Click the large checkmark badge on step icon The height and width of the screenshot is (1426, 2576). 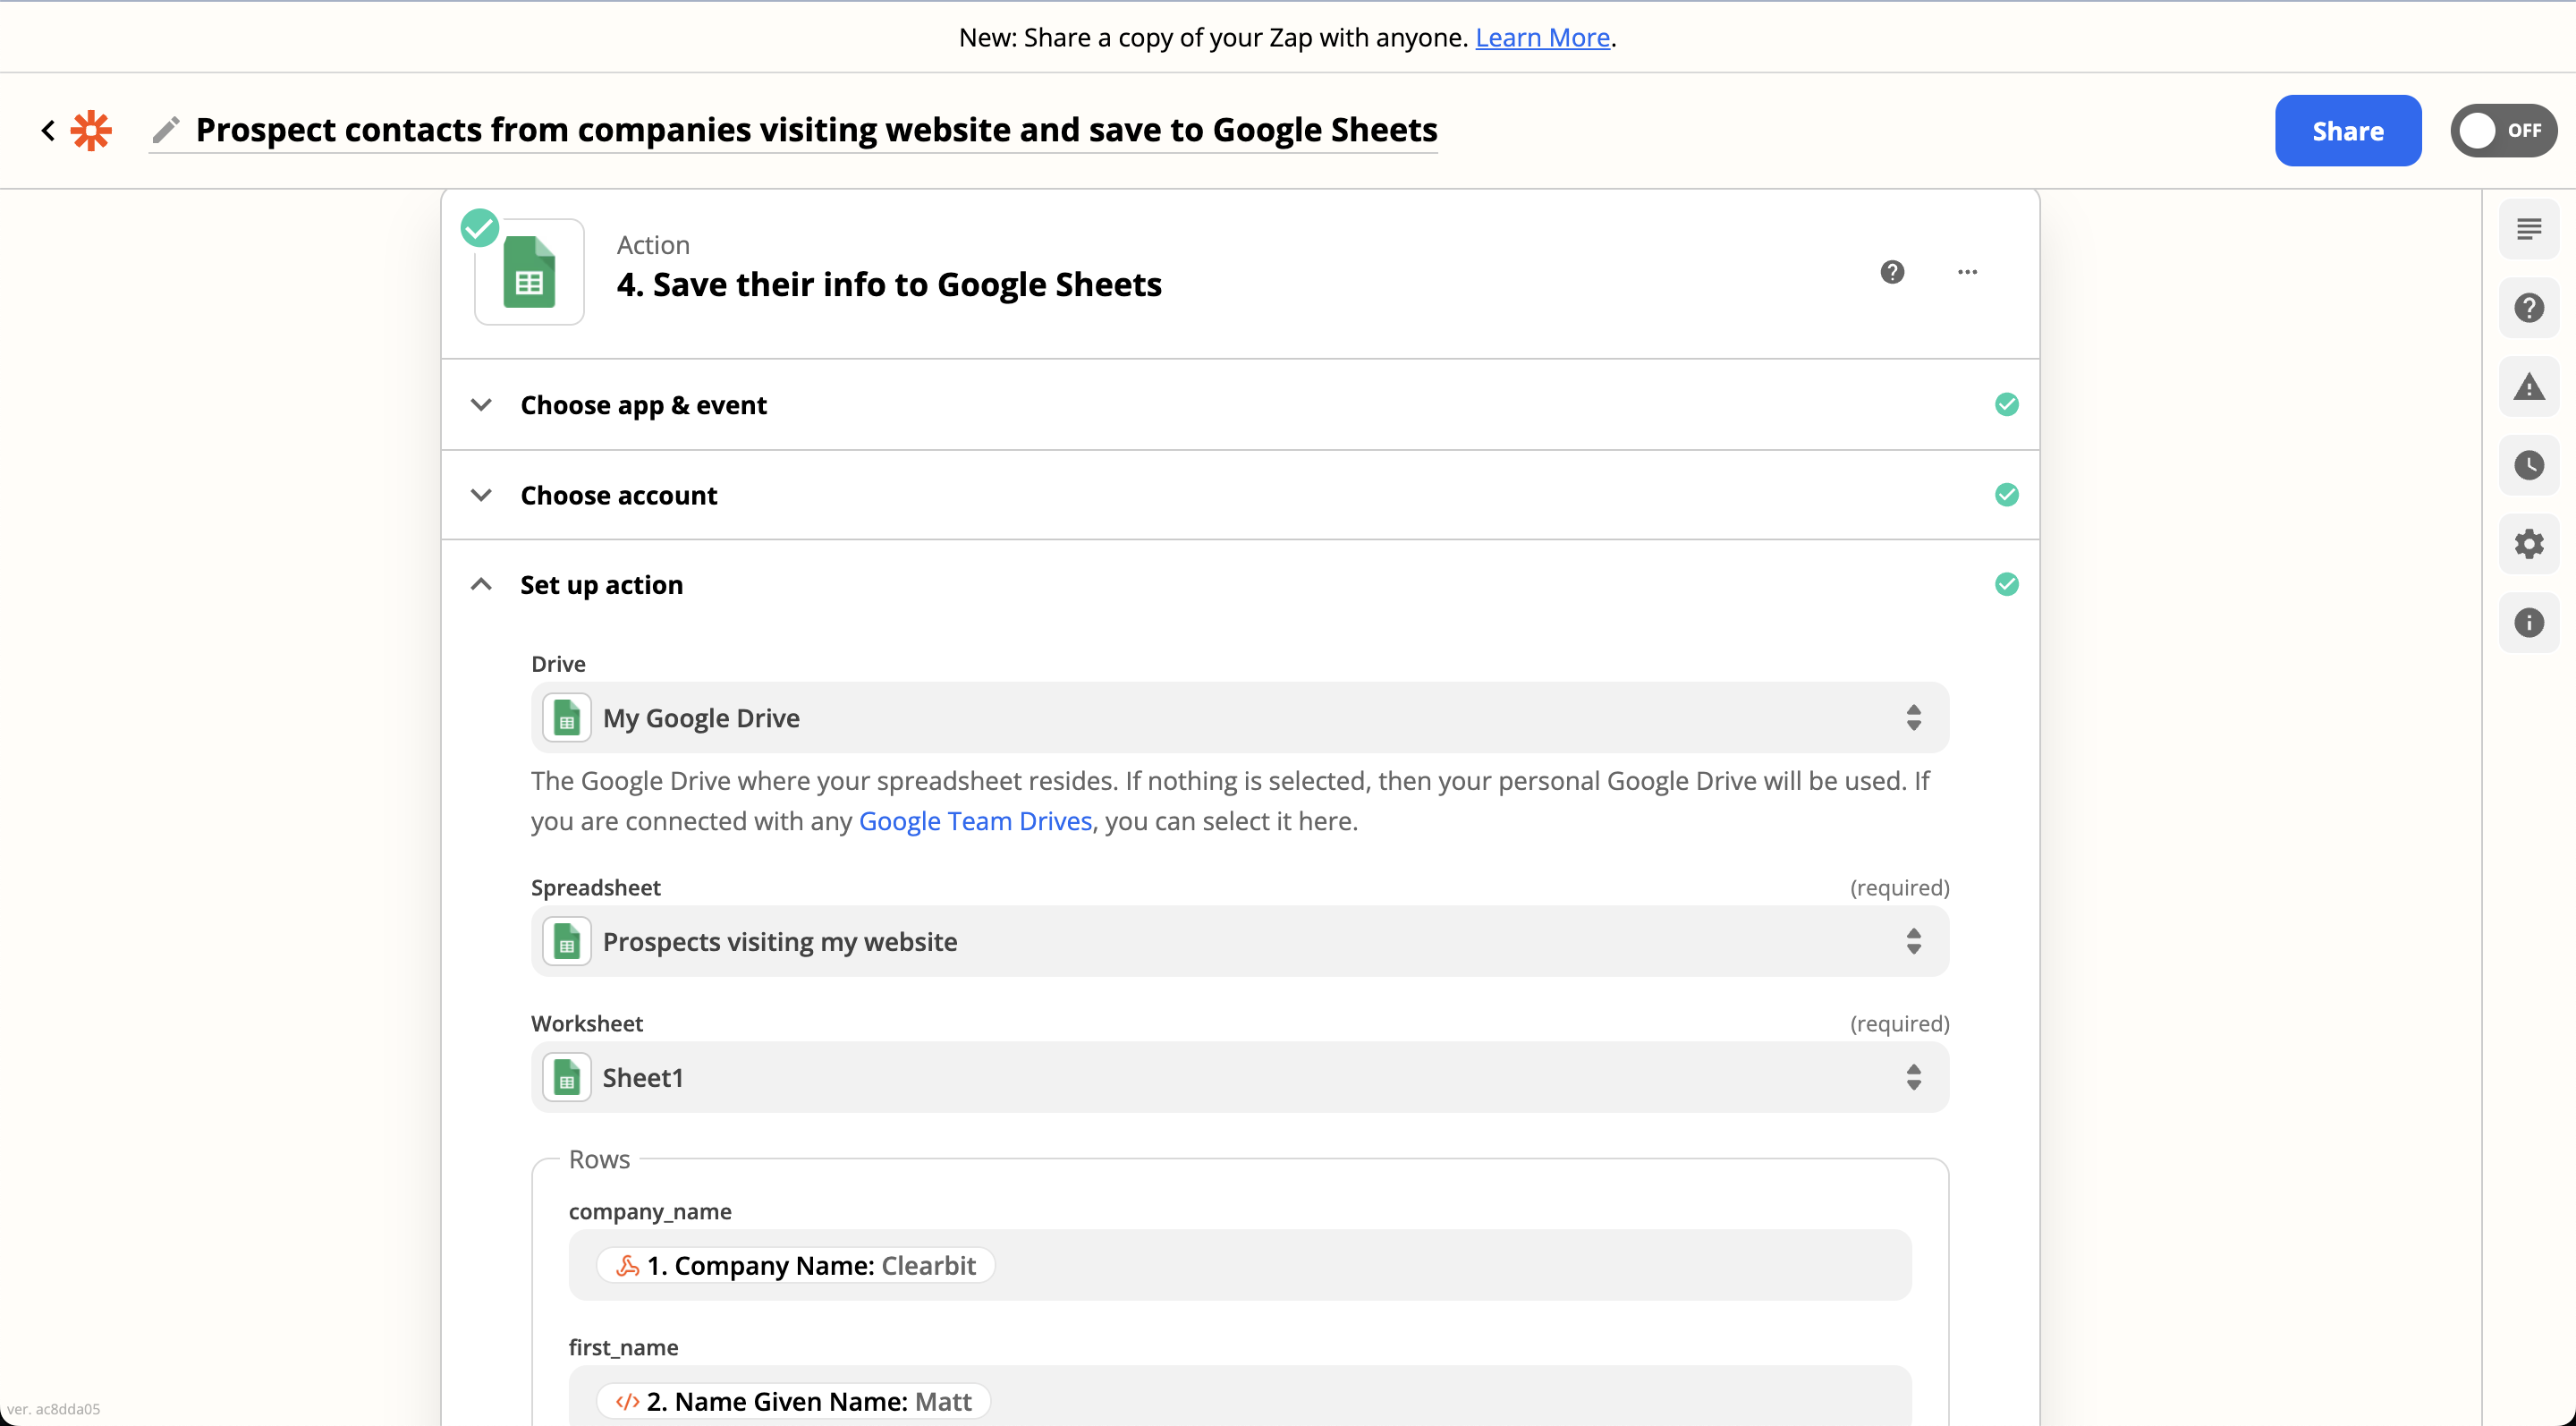click(x=480, y=228)
